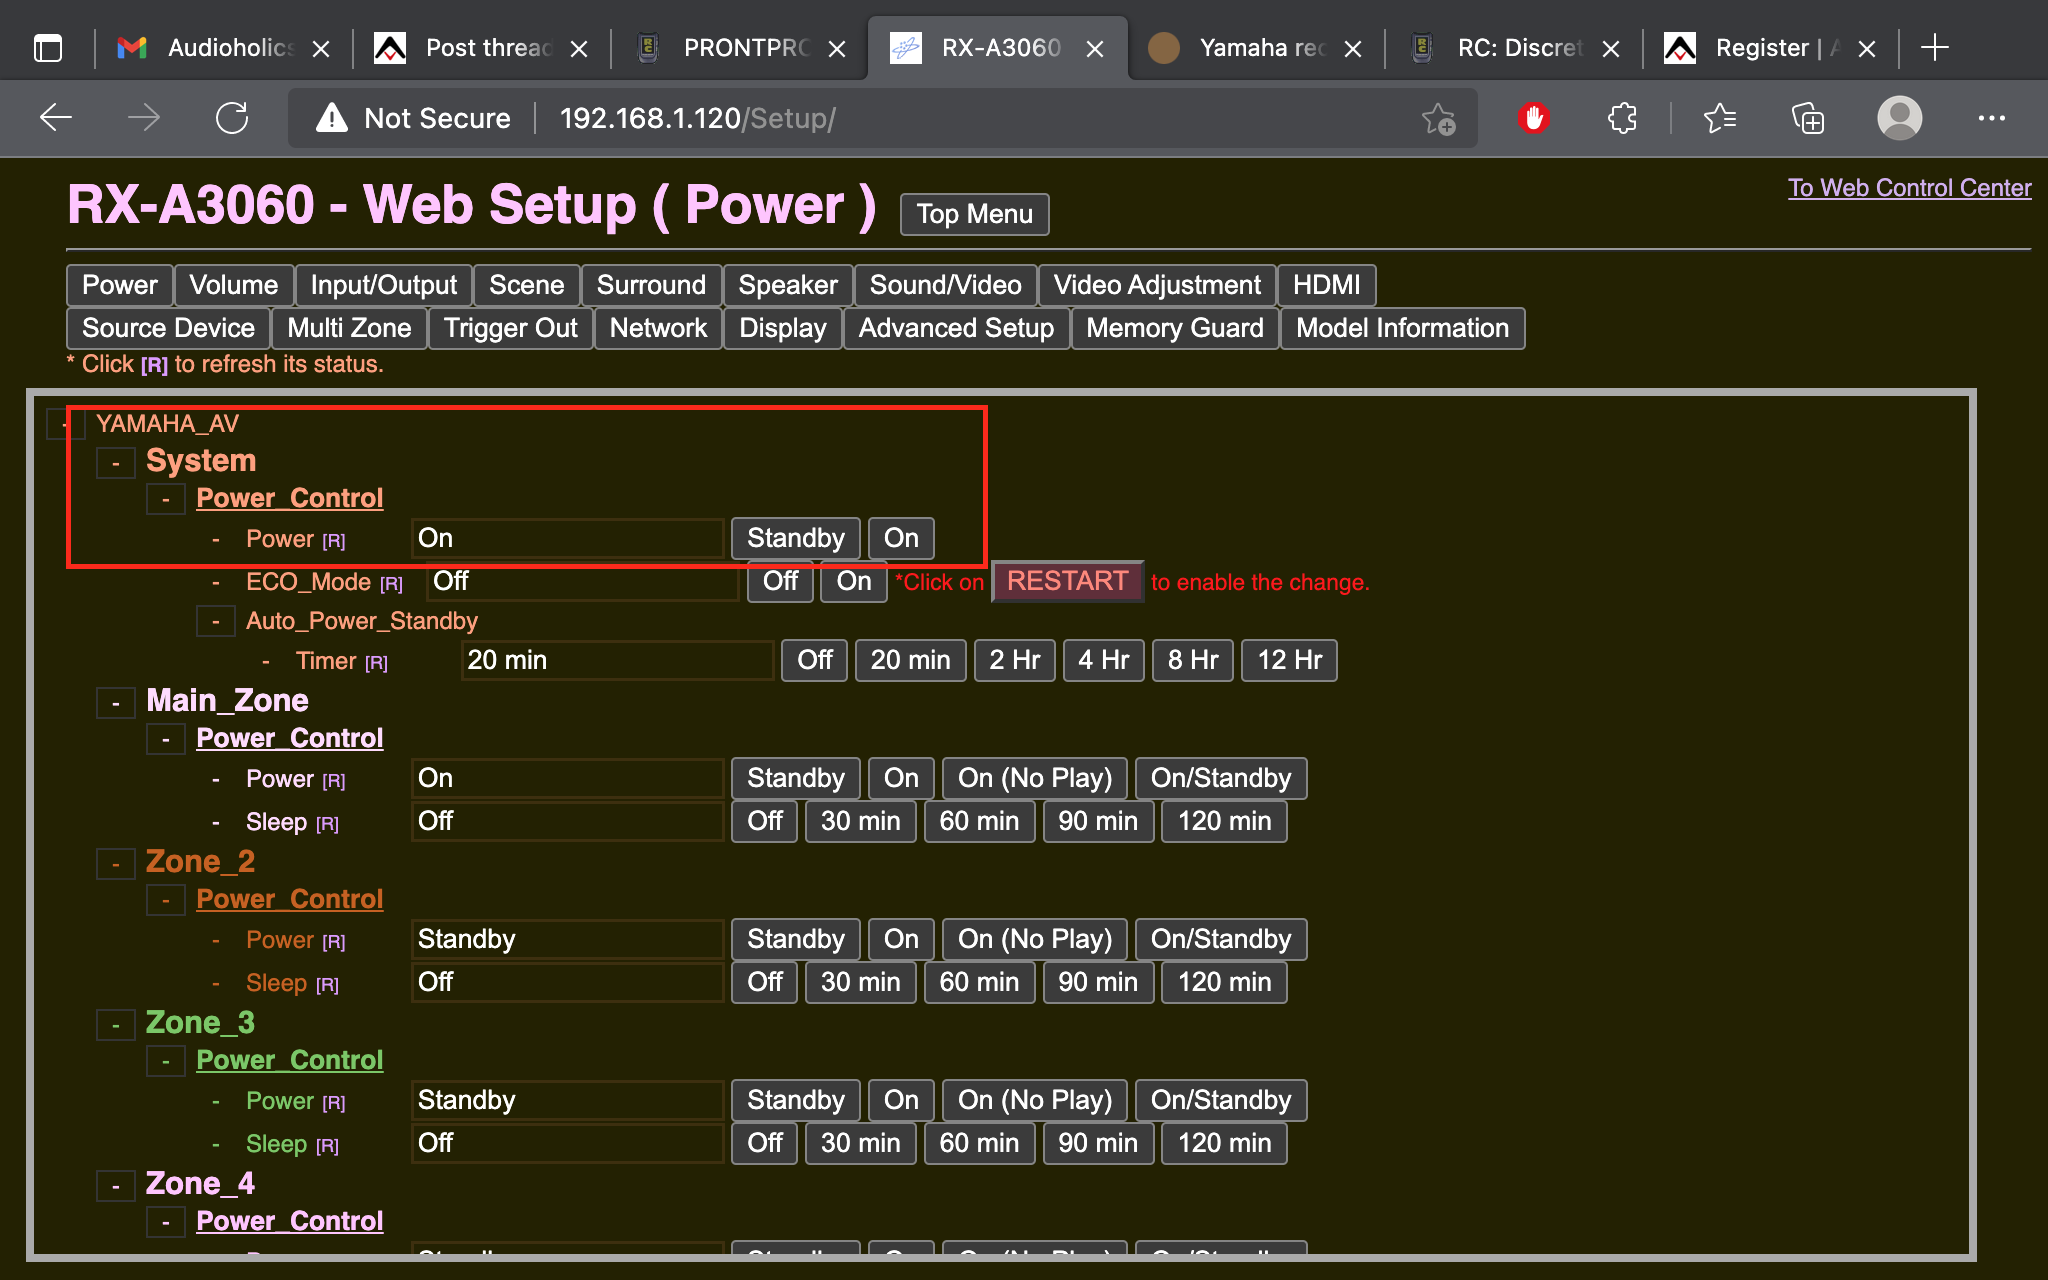
Task: Open the user profile avatar
Action: (x=1899, y=118)
